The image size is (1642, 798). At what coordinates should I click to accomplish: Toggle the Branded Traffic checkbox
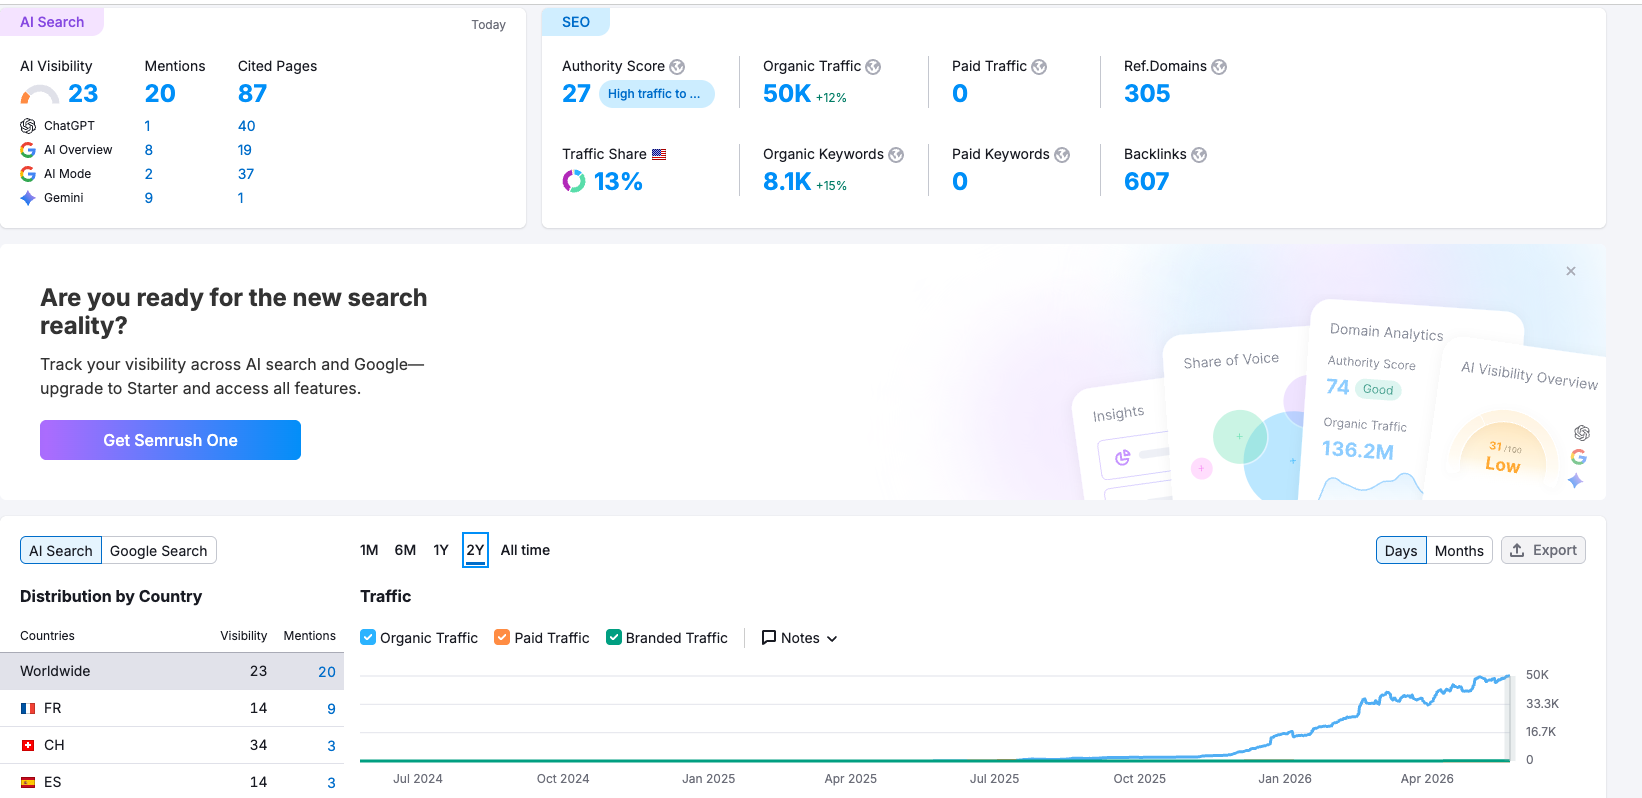(614, 637)
